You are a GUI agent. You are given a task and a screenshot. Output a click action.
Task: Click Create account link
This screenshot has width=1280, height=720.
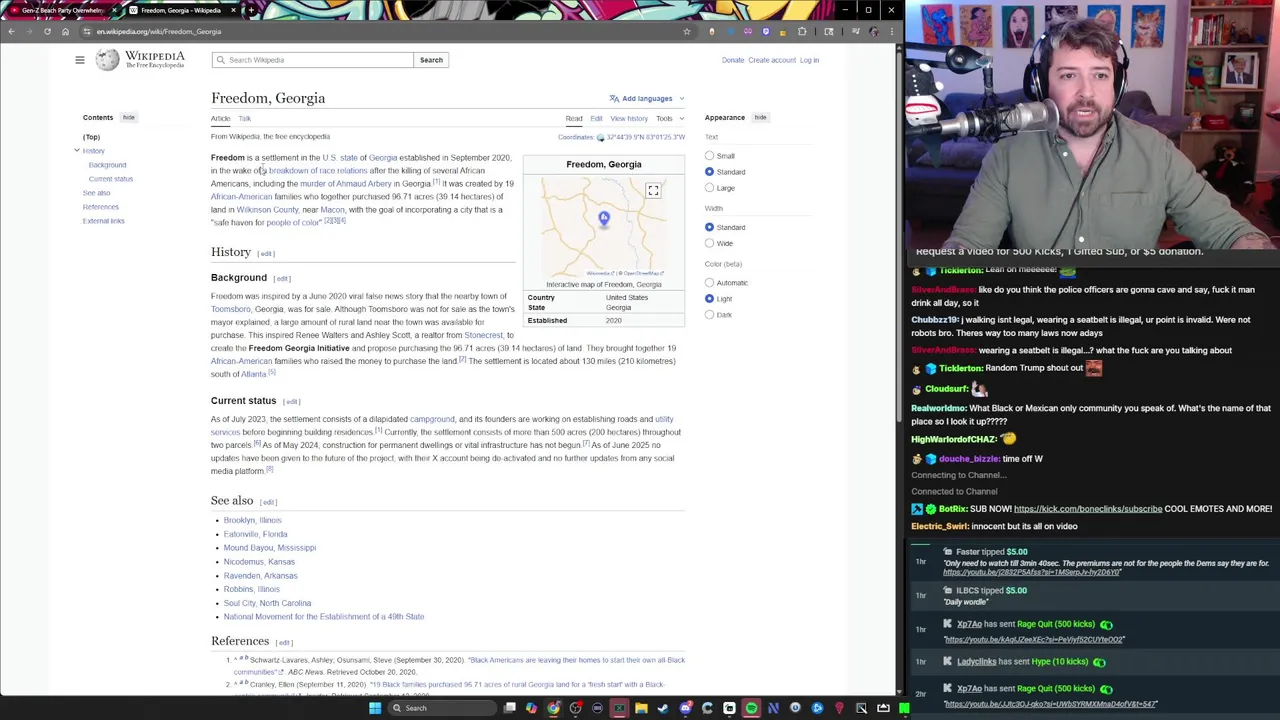772,60
